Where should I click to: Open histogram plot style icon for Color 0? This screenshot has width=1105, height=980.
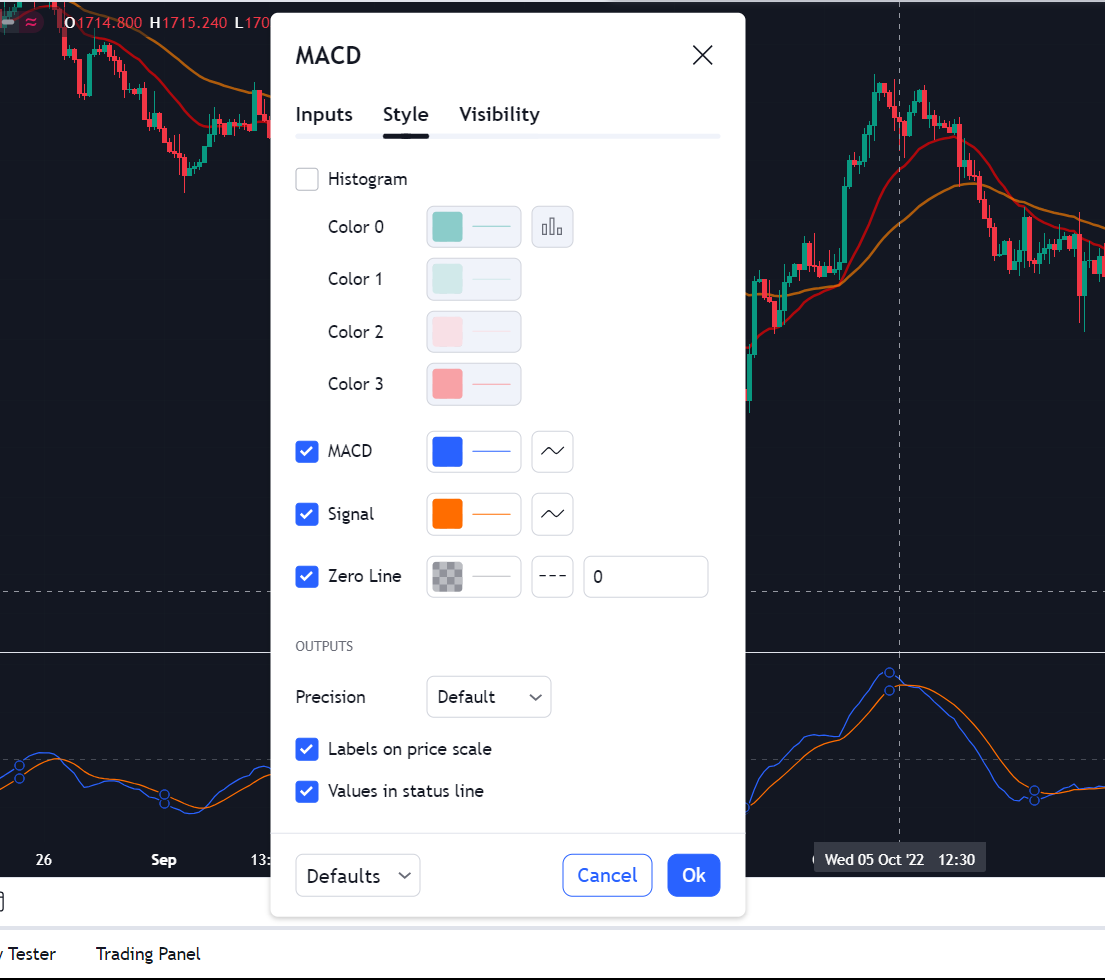552,227
